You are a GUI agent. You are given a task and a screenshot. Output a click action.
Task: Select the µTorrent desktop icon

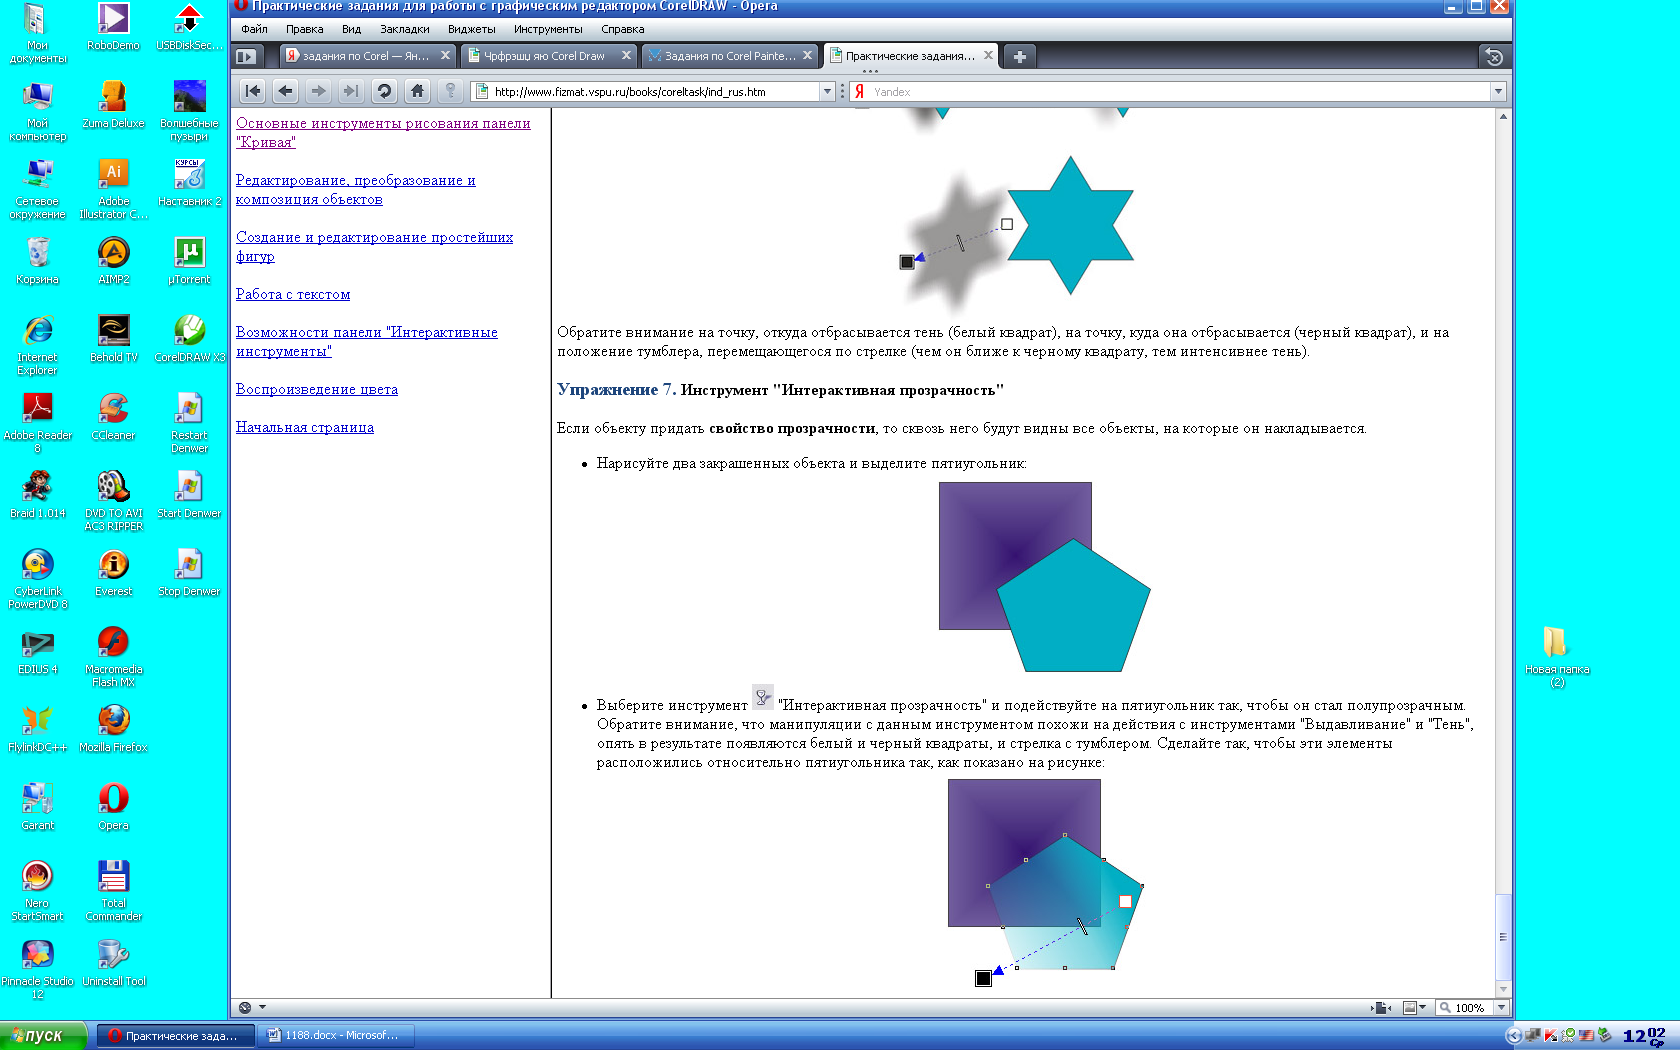[190, 262]
